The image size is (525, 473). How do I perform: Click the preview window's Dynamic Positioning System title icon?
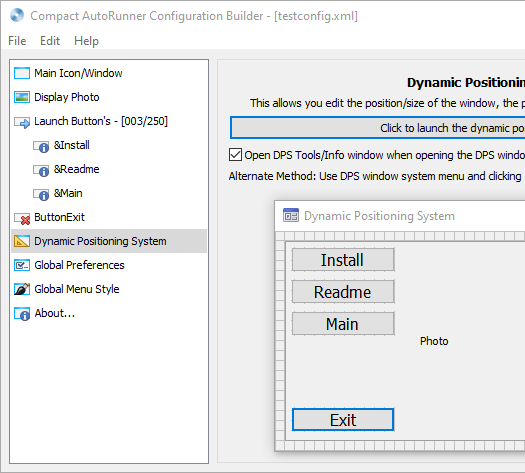291,215
